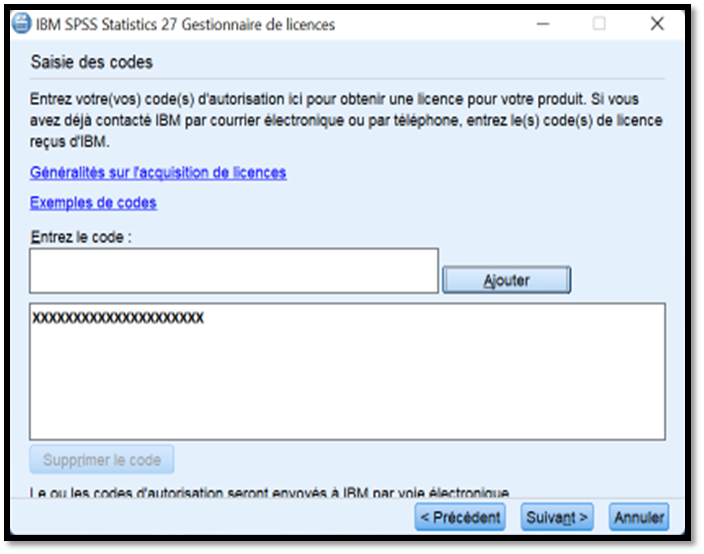Minimize the Gestionnaire de licences window
This screenshot has height=554, width=704.
pyautogui.click(x=541, y=24)
